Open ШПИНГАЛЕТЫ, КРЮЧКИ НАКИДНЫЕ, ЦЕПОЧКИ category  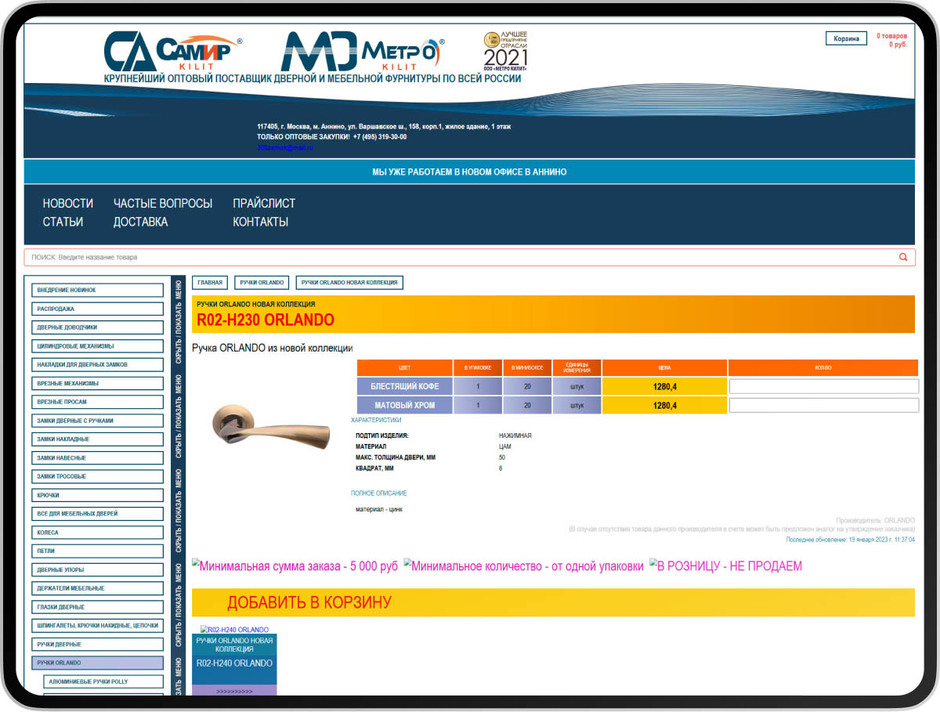click(x=97, y=626)
